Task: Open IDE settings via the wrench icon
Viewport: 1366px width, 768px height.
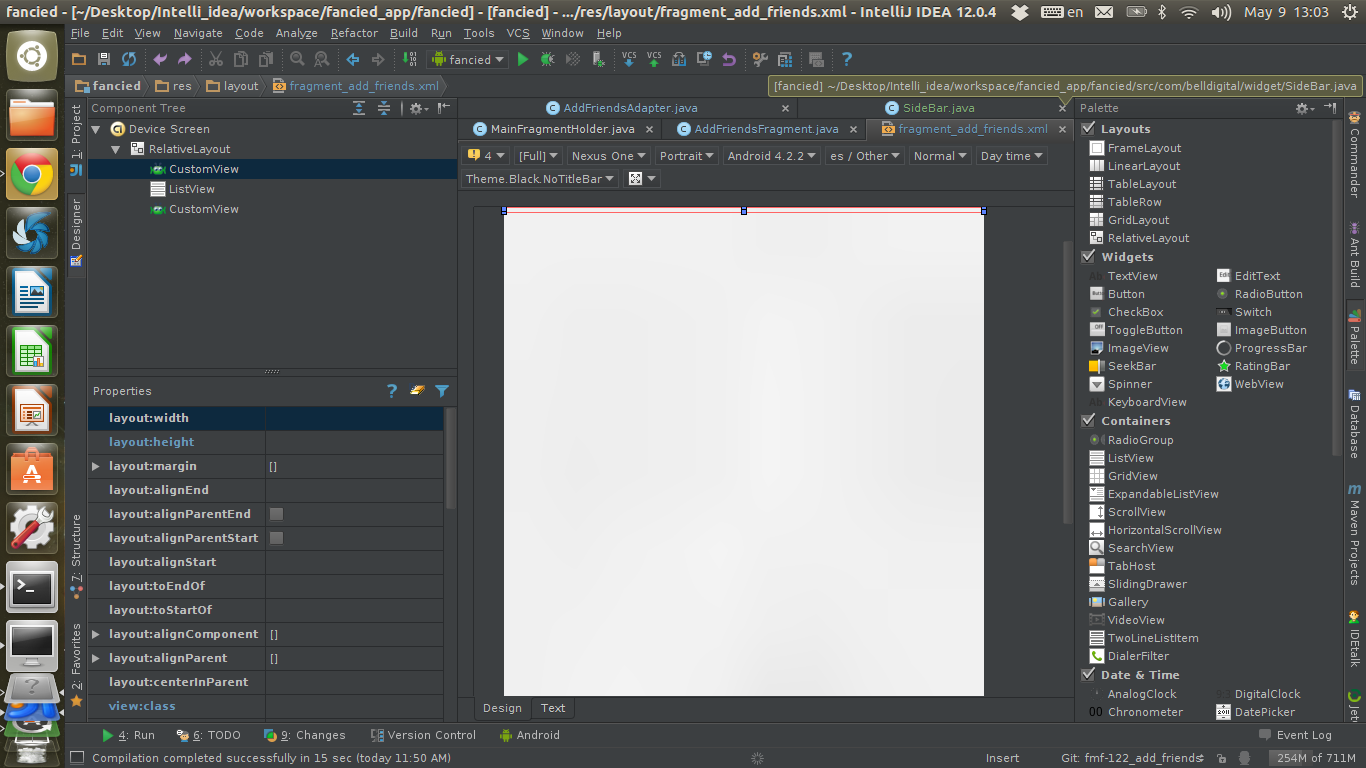Action: coord(760,59)
